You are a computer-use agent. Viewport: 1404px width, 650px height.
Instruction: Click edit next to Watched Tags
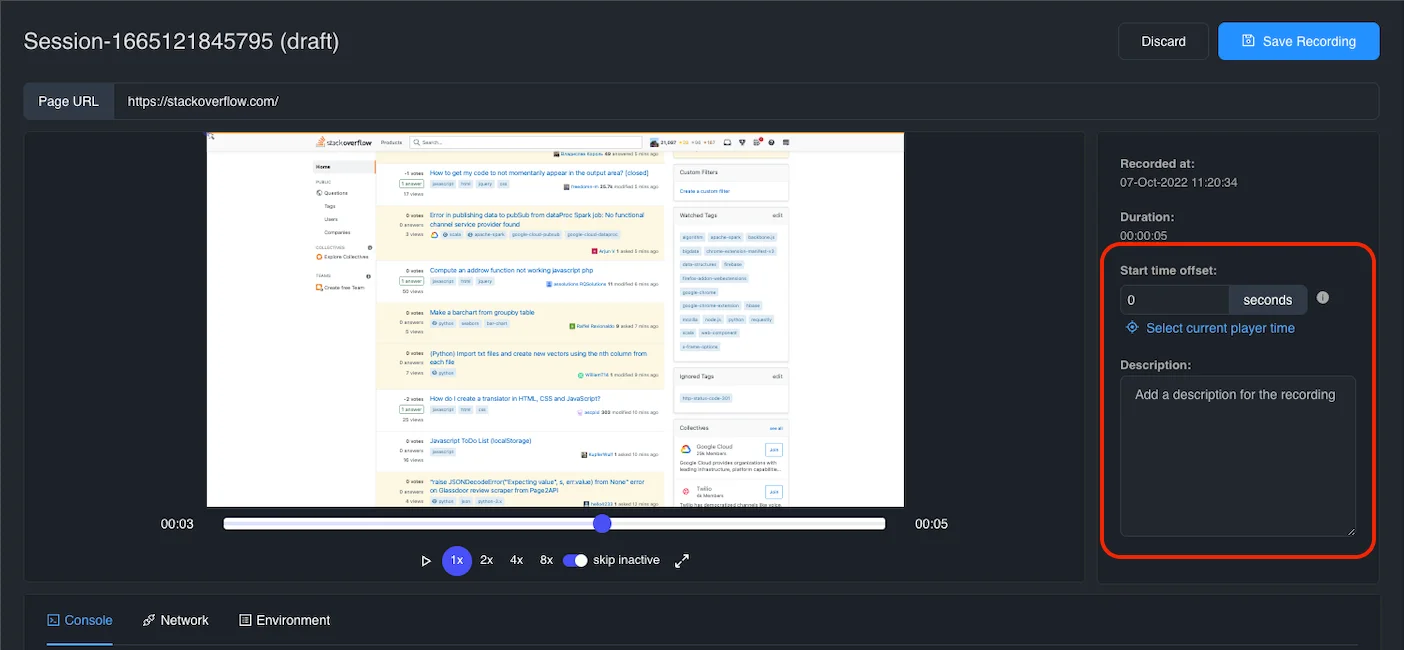coord(777,215)
